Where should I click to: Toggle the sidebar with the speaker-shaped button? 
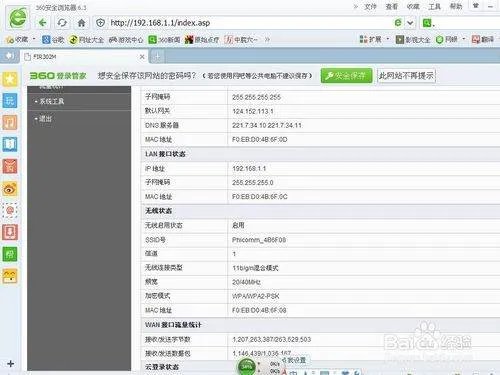[10, 55]
